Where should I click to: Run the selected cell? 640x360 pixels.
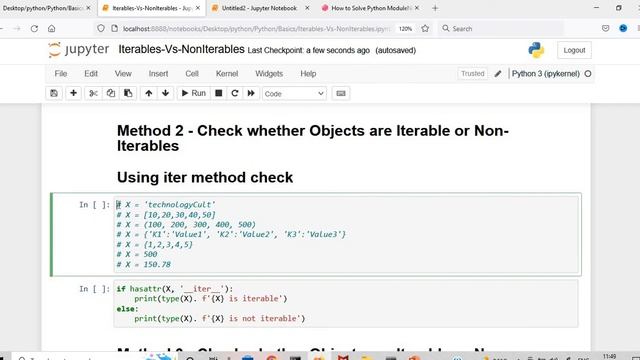point(194,93)
